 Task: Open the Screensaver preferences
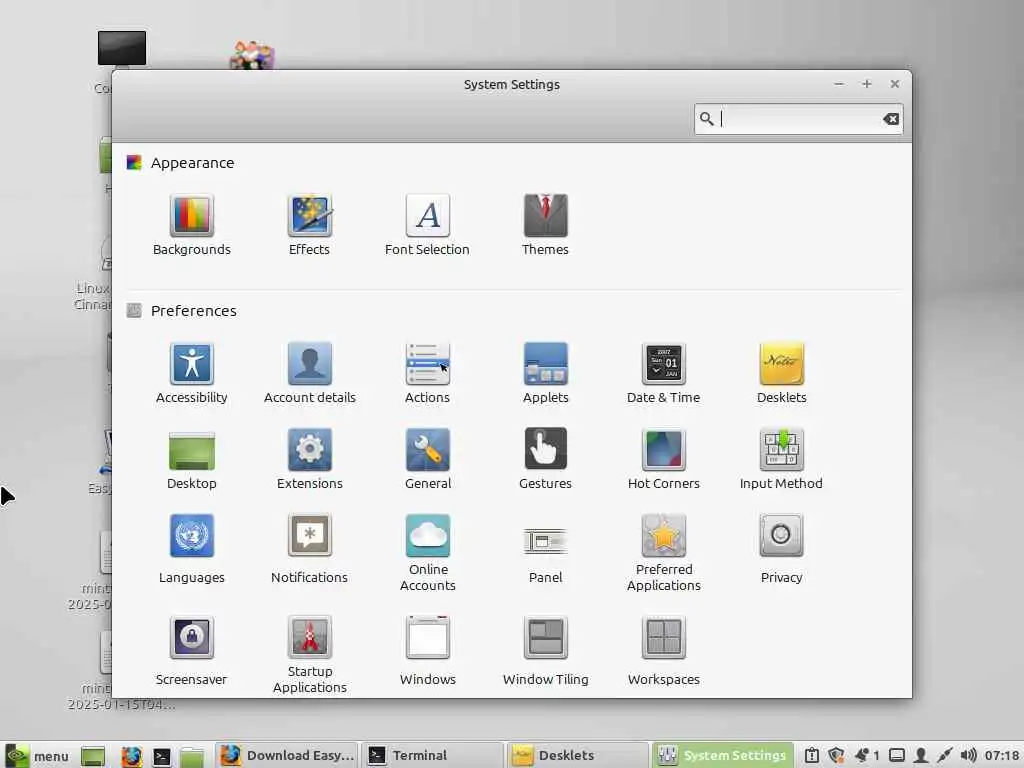[191, 651]
